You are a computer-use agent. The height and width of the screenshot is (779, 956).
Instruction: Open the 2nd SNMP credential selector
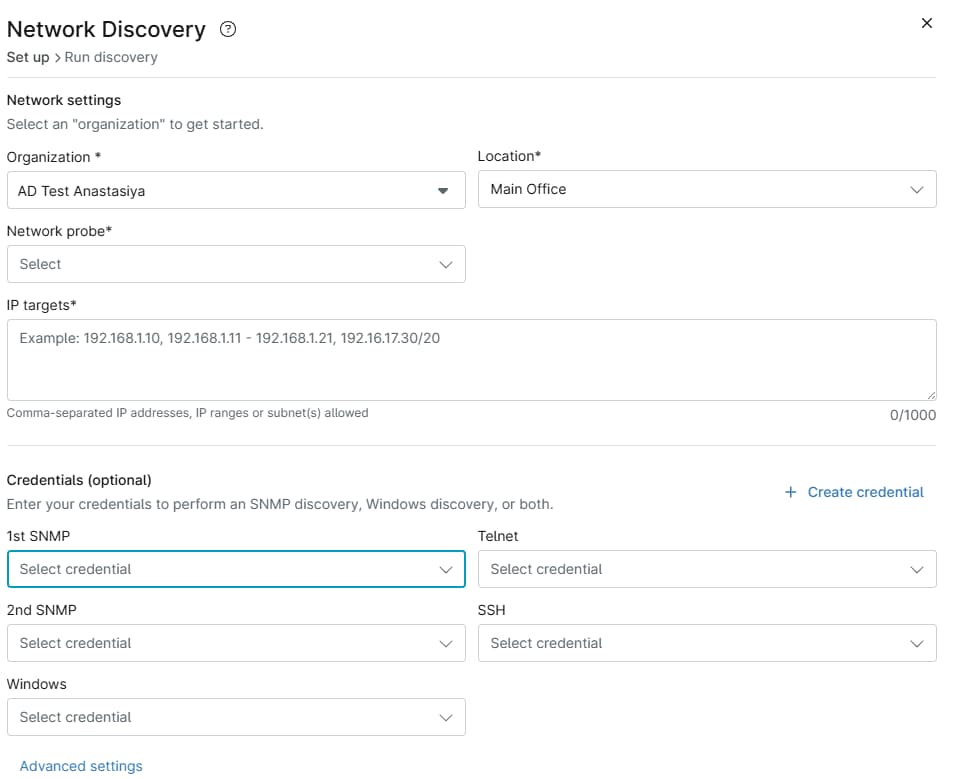[x=236, y=642]
